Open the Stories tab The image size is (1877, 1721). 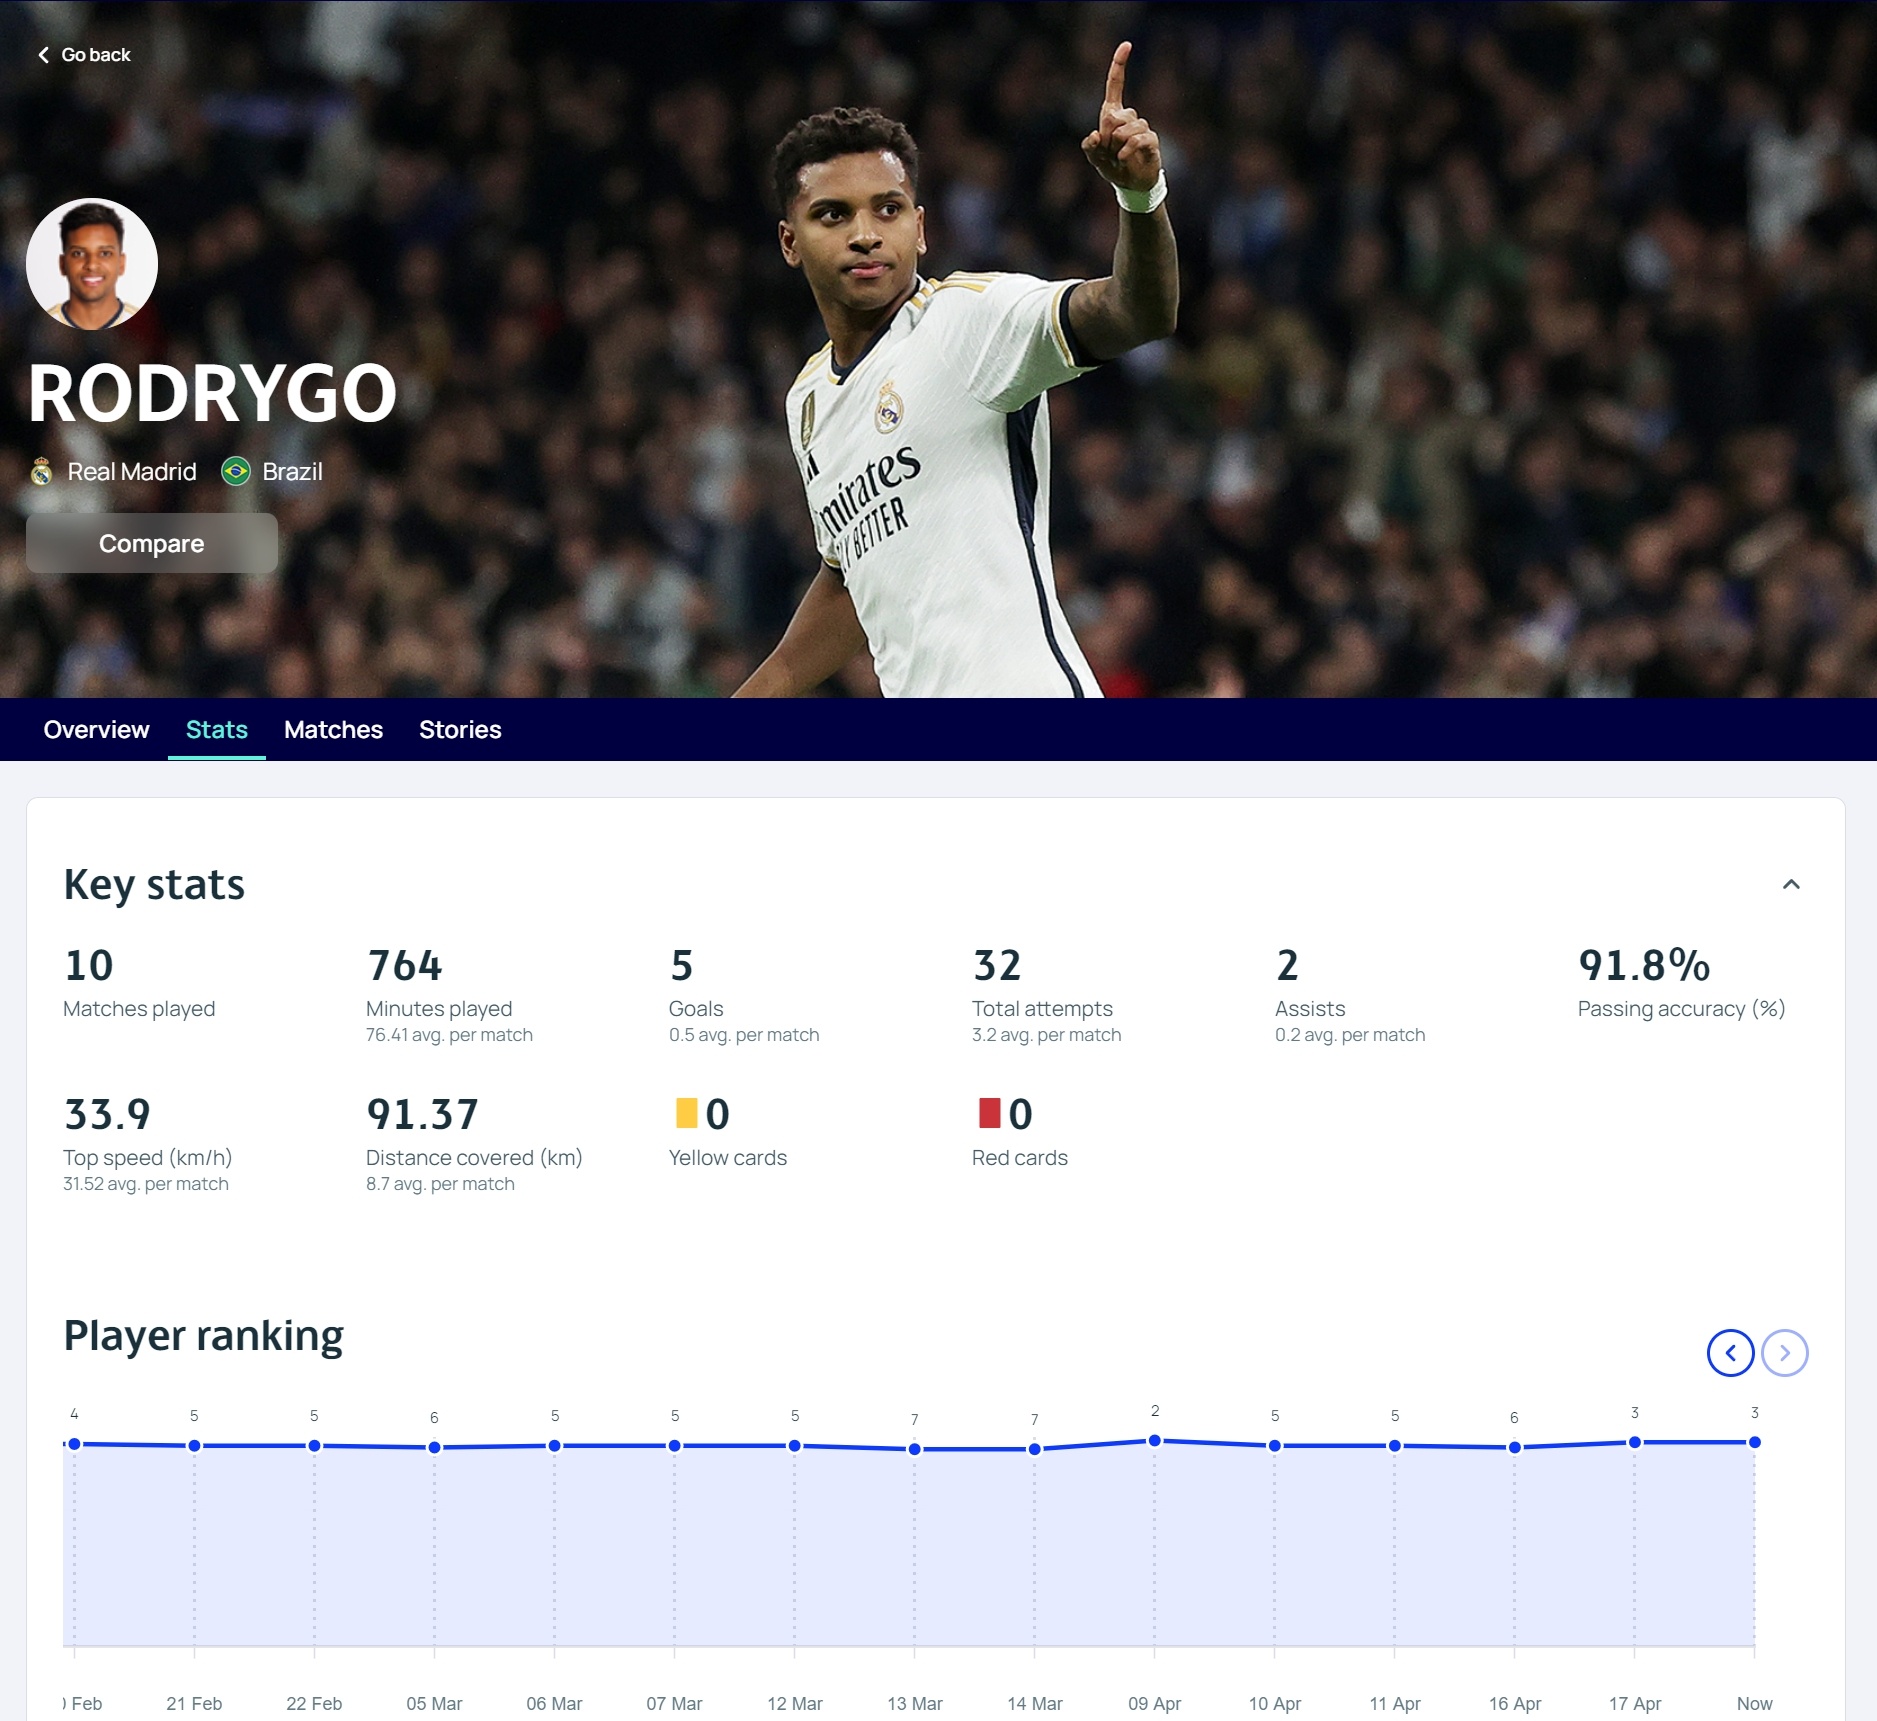point(460,730)
